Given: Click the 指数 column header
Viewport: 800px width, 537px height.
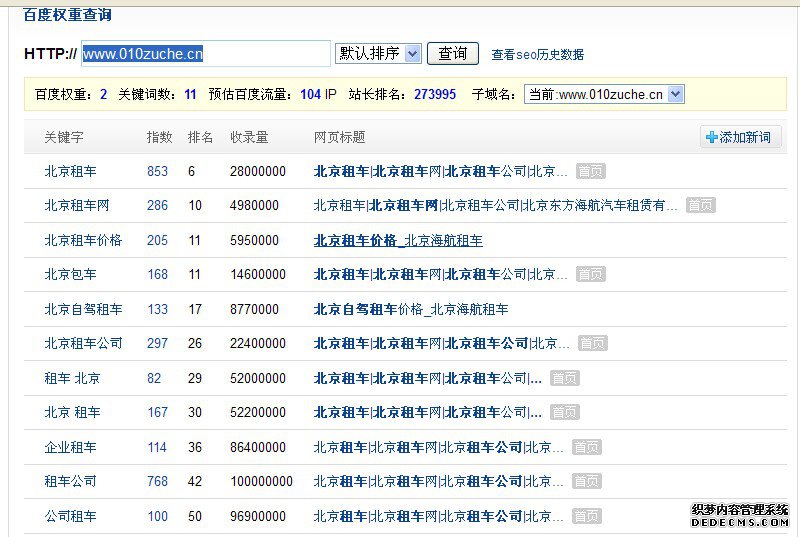Looking at the screenshot, I should point(159,137).
